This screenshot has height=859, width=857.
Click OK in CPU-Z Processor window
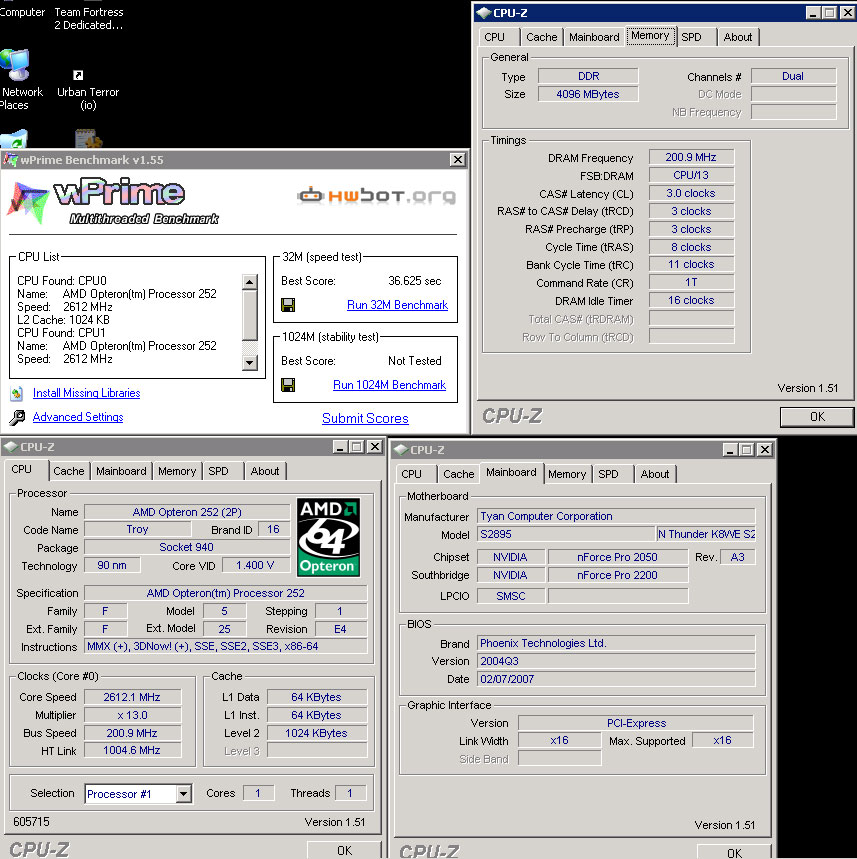(x=344, y=850)
